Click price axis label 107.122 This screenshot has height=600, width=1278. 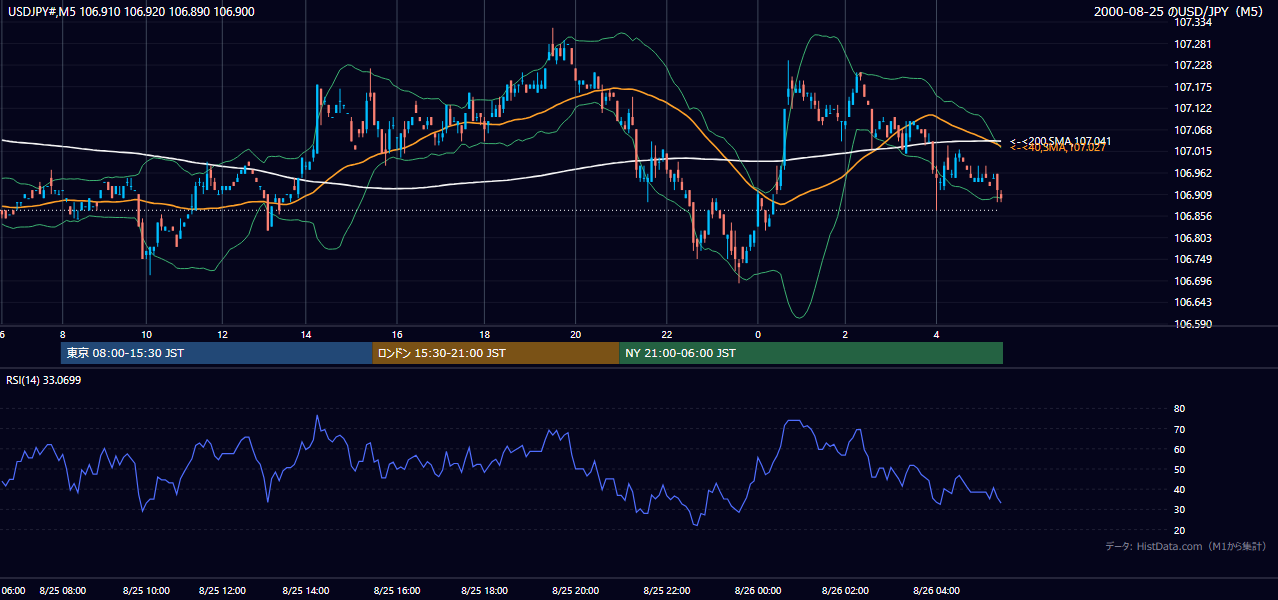(x=1195, y=109)
